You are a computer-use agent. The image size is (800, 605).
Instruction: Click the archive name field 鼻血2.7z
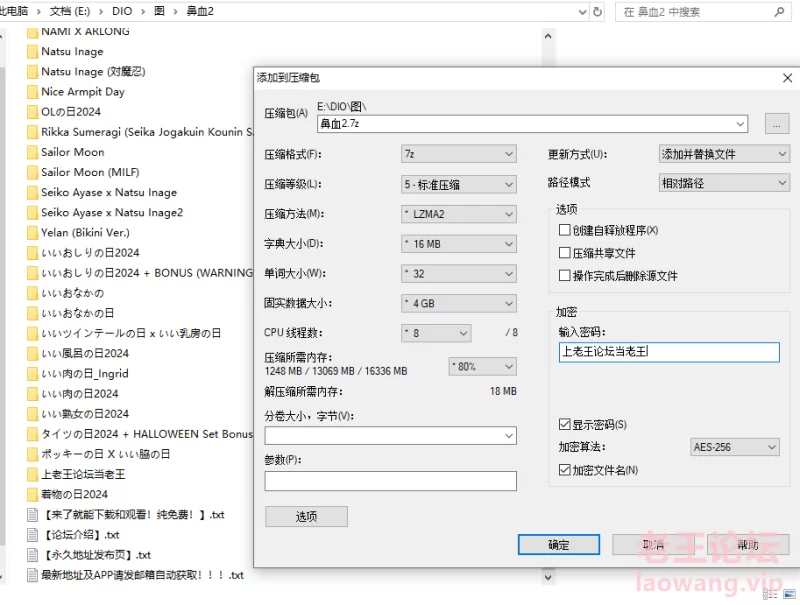coord(532,124)
